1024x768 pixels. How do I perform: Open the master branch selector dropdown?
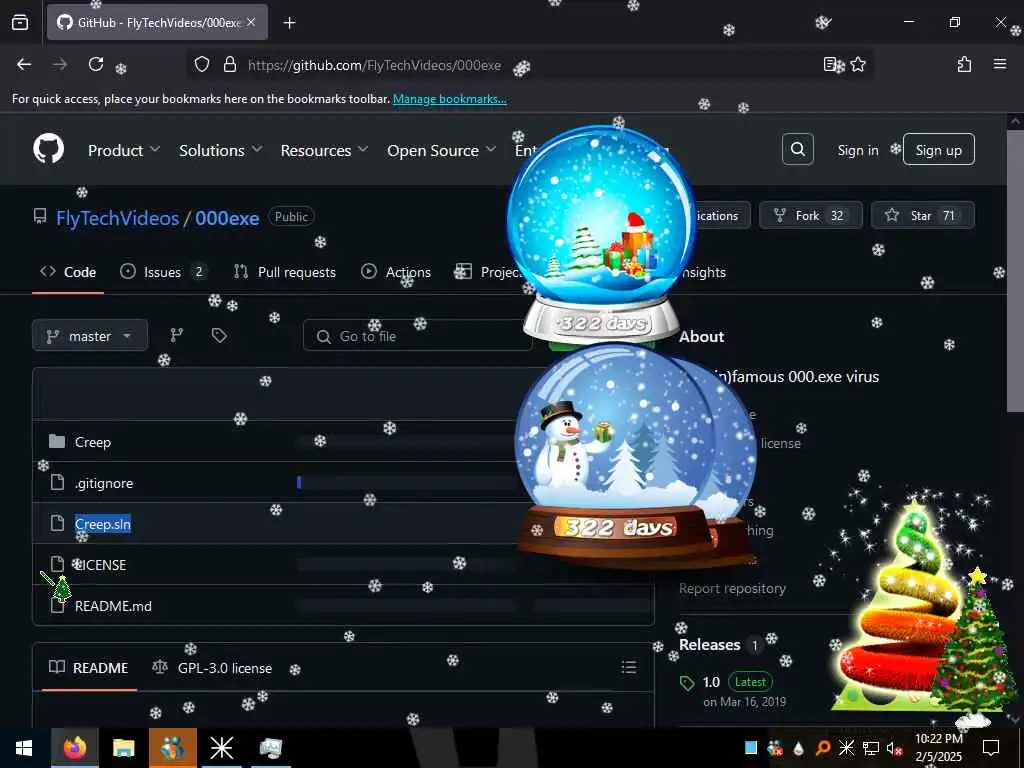coord(90,336)
